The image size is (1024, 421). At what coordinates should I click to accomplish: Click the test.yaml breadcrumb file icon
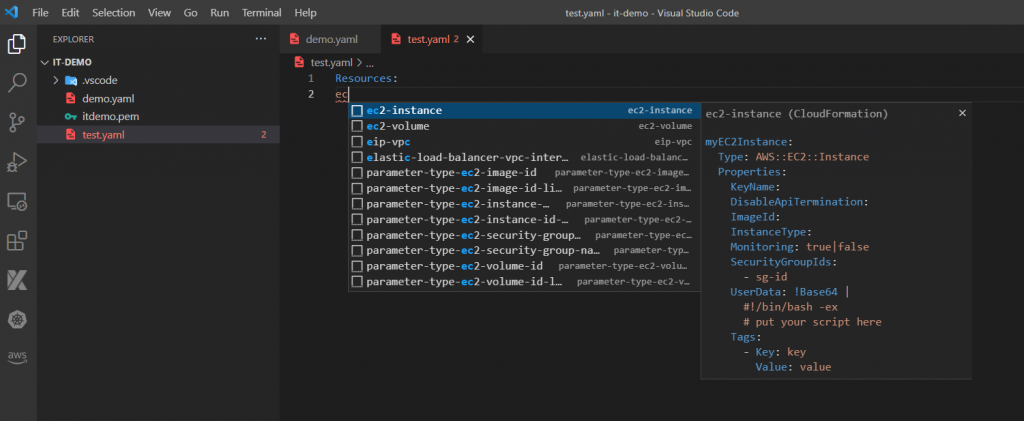click(300, 63)
